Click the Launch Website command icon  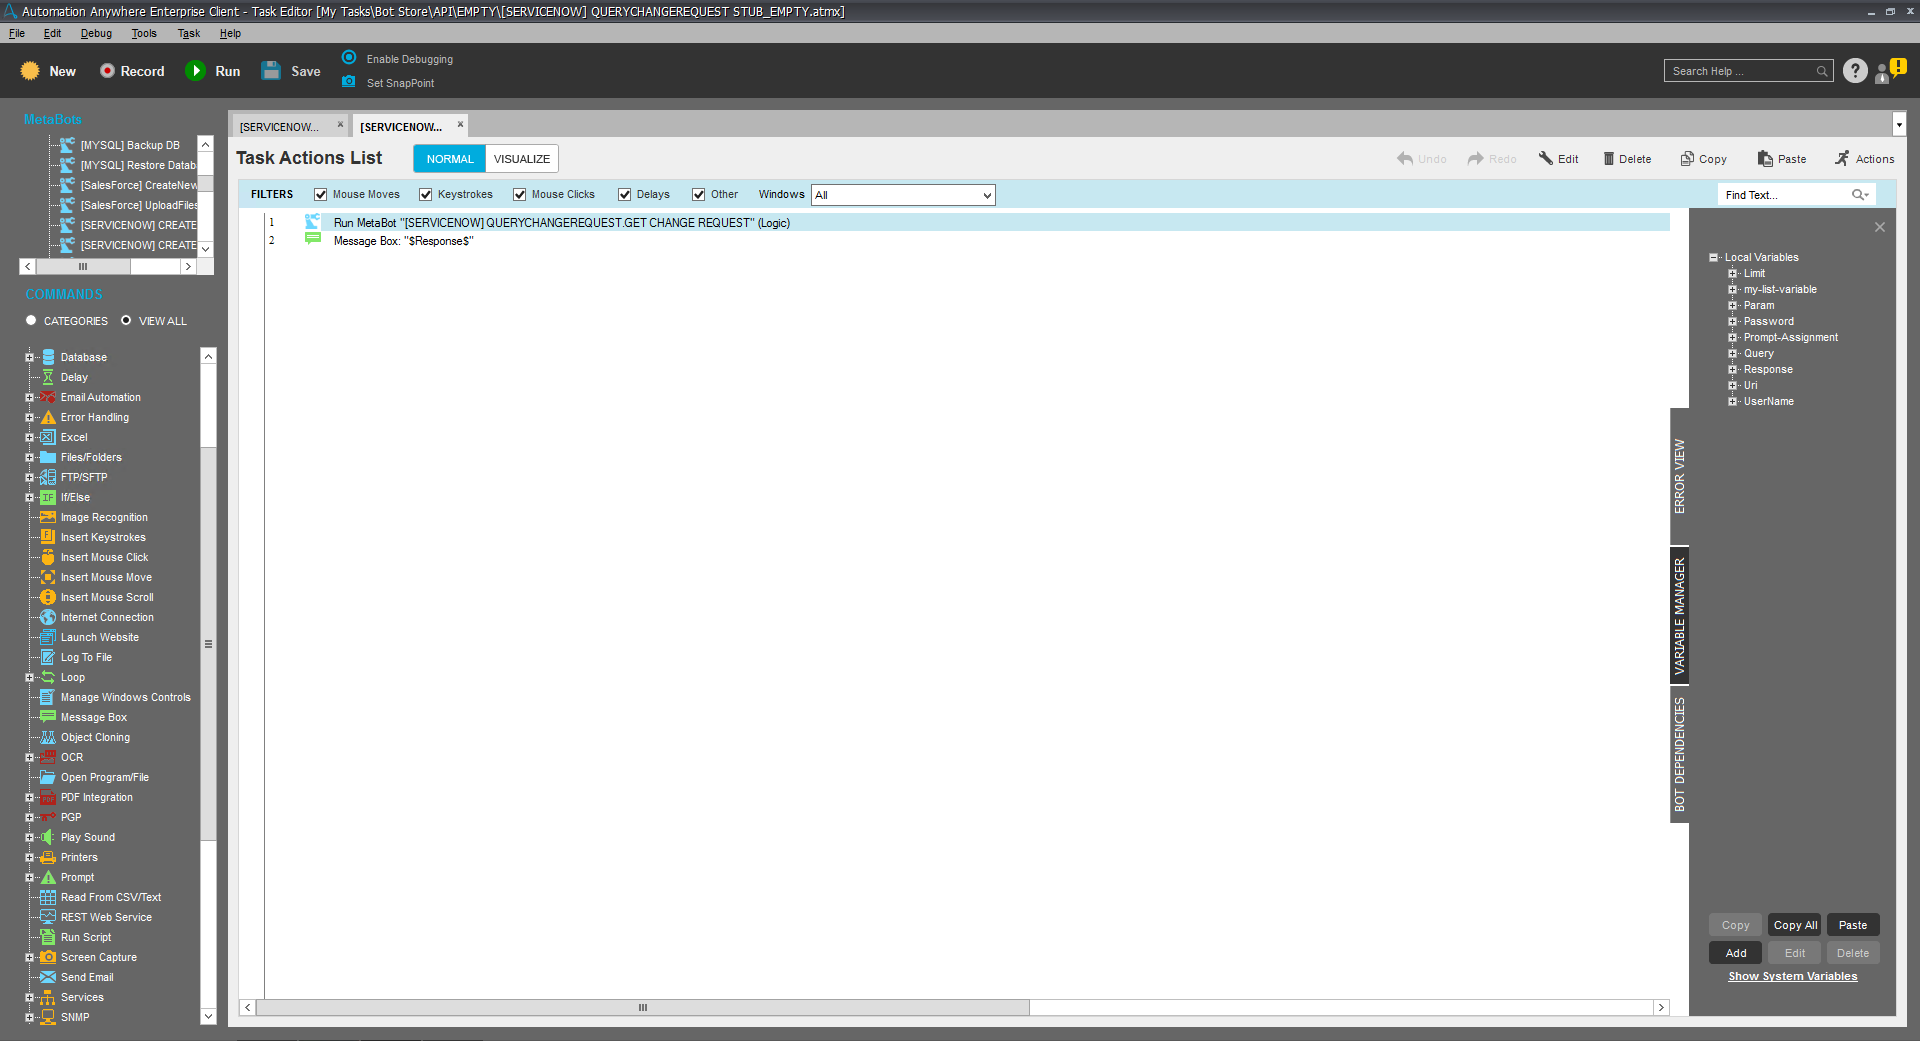pyautogui.click(x=48, y=637)
